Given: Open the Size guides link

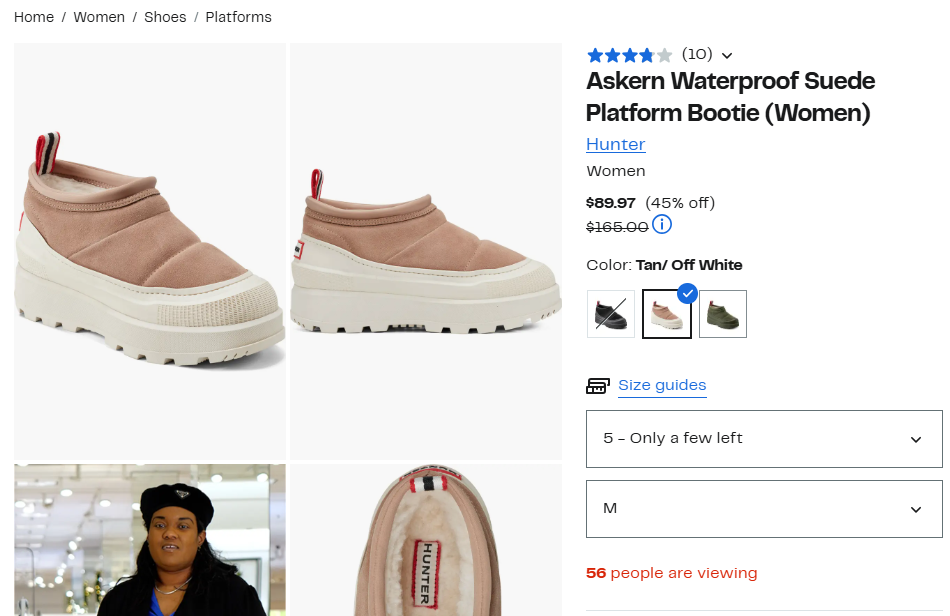Looking at the screenshot, I should (x=662, y=385).
